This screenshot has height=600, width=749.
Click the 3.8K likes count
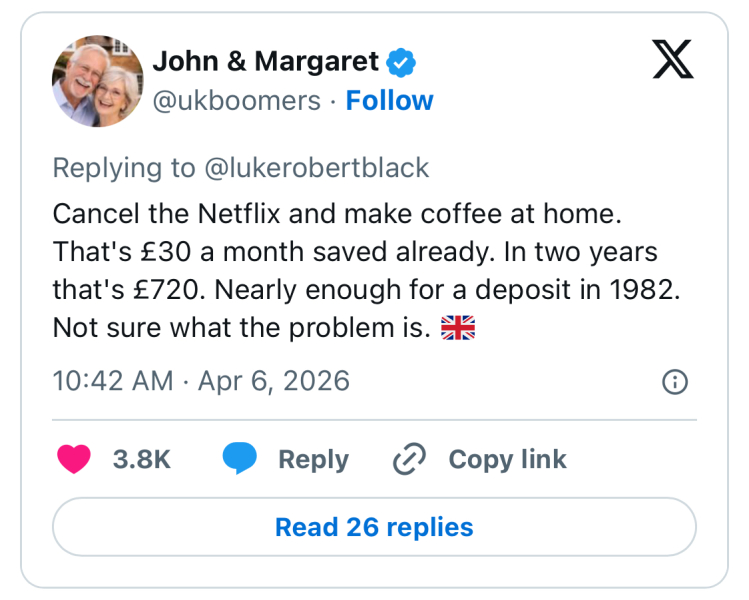point(142,459)
